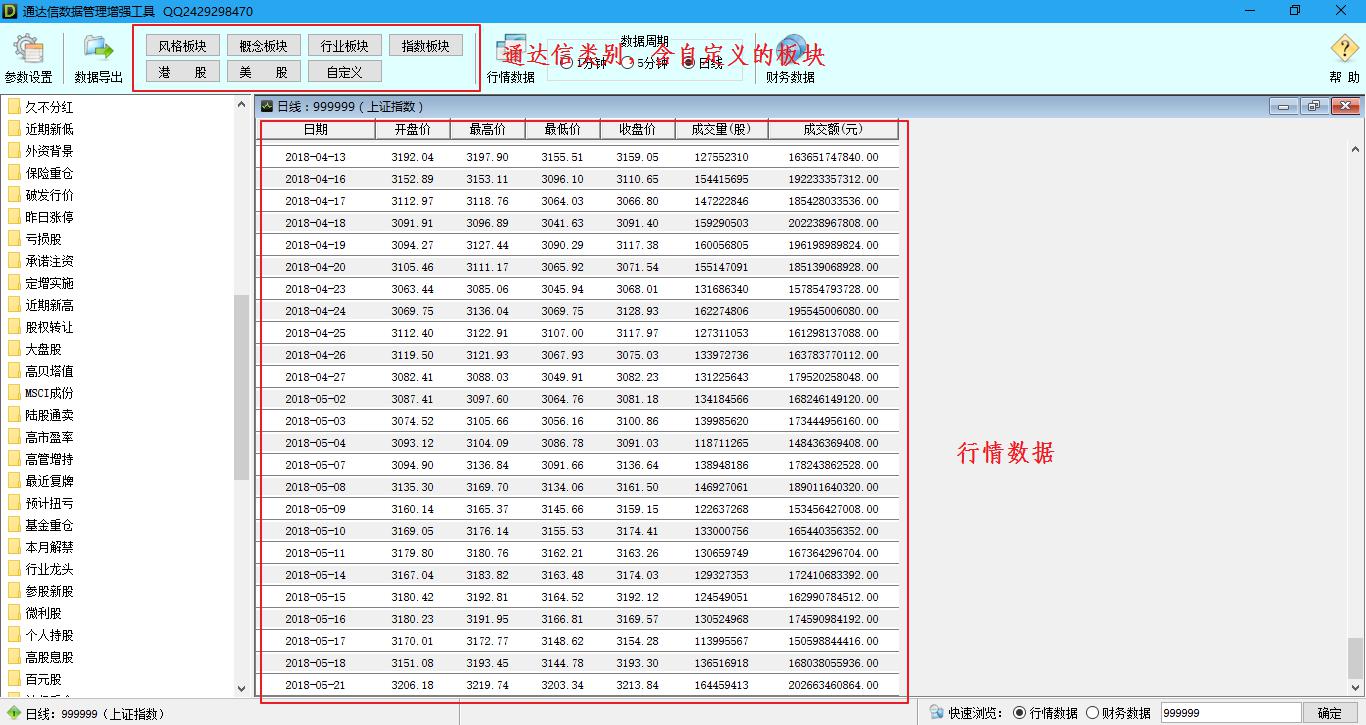Open the 帮助 help icon

[x=1344, y=50]
